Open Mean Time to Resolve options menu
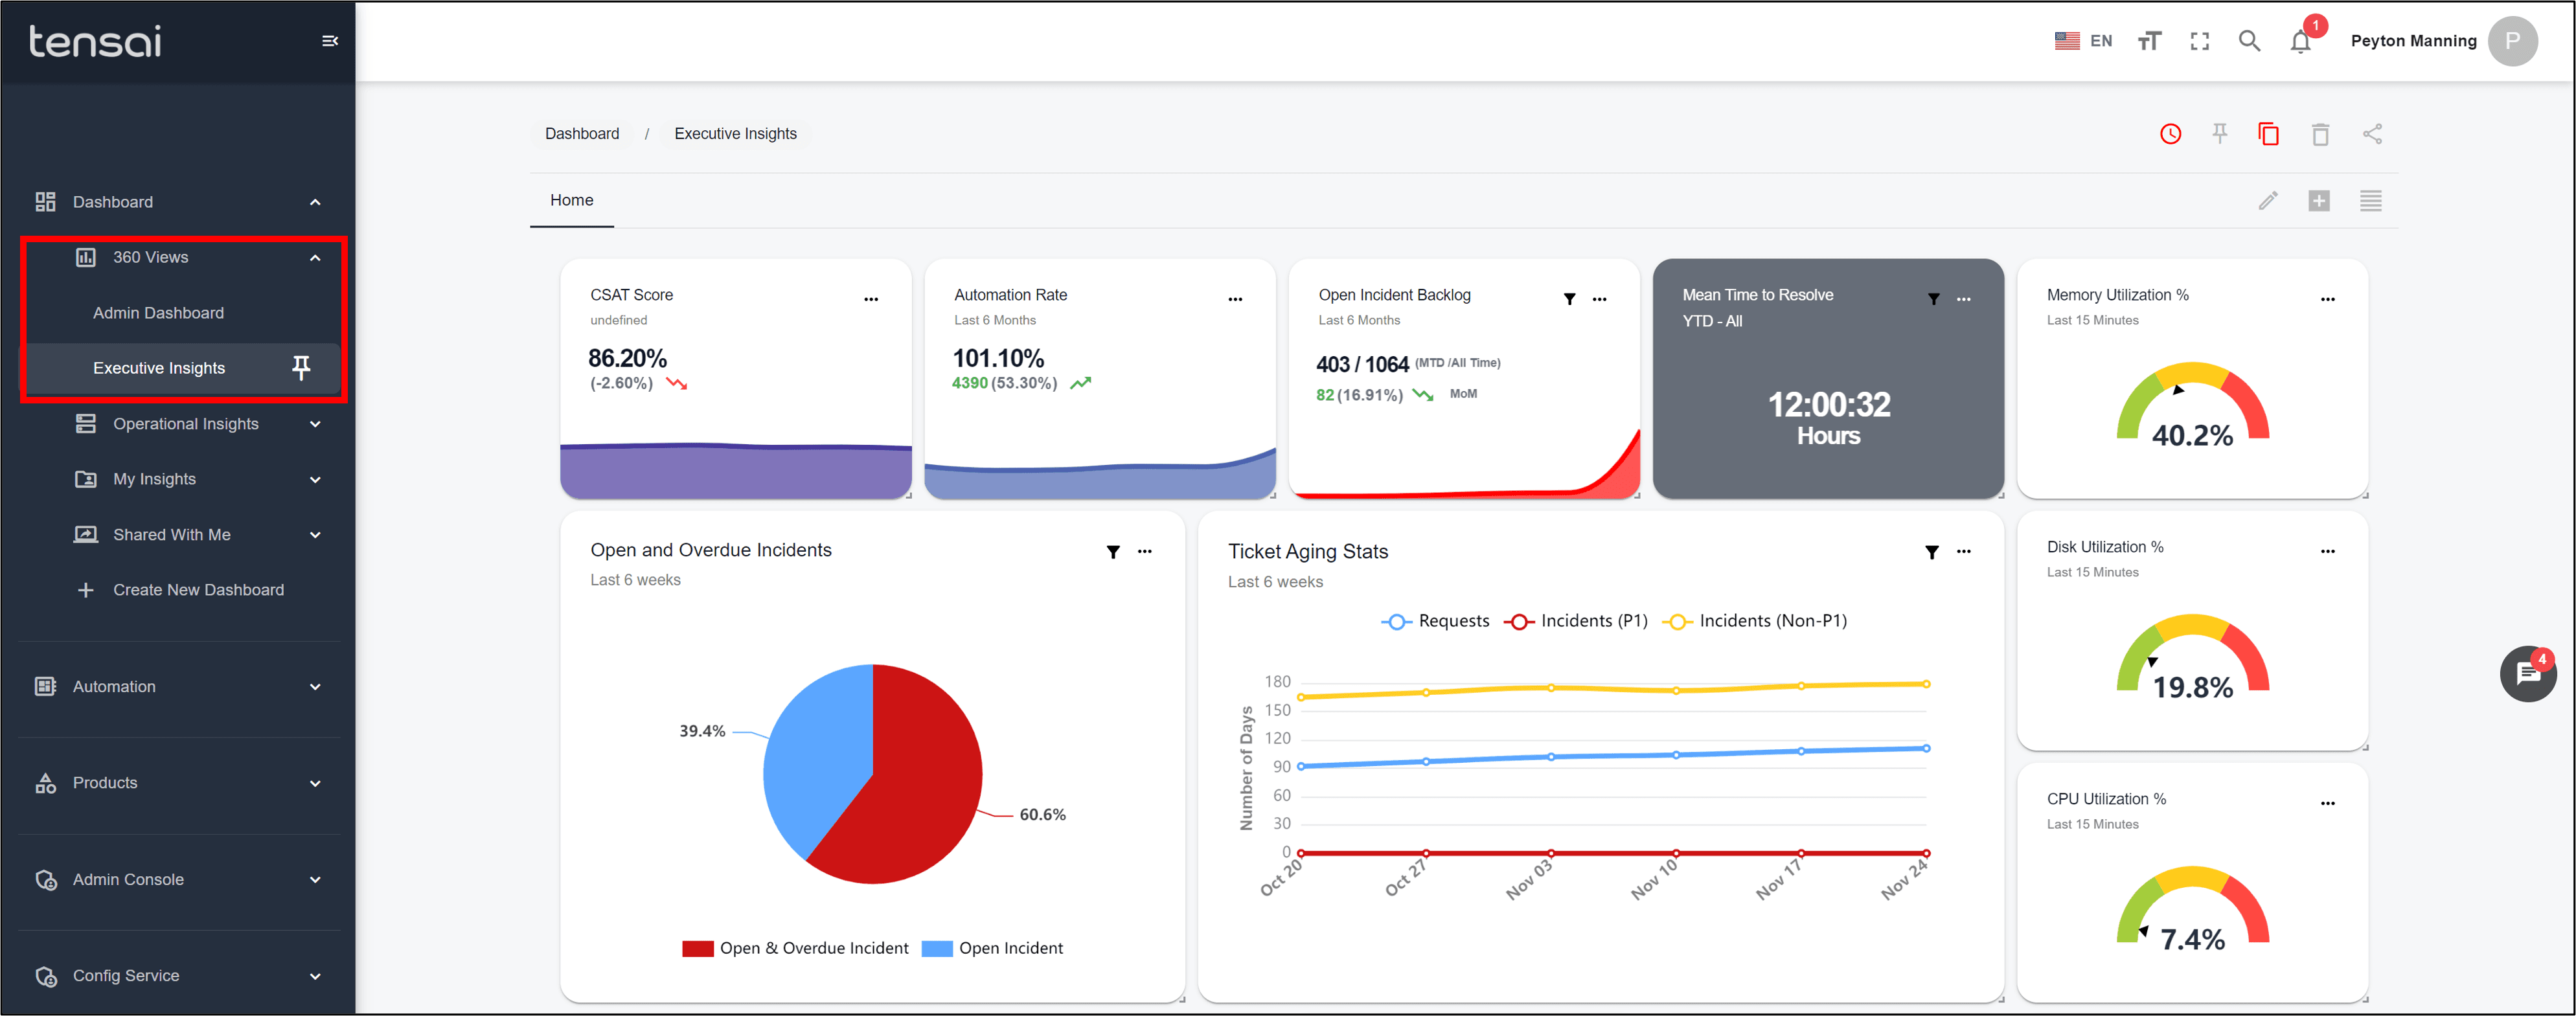The height and width of the screenshot is (1016, 2576). (x=1963, y=299)
